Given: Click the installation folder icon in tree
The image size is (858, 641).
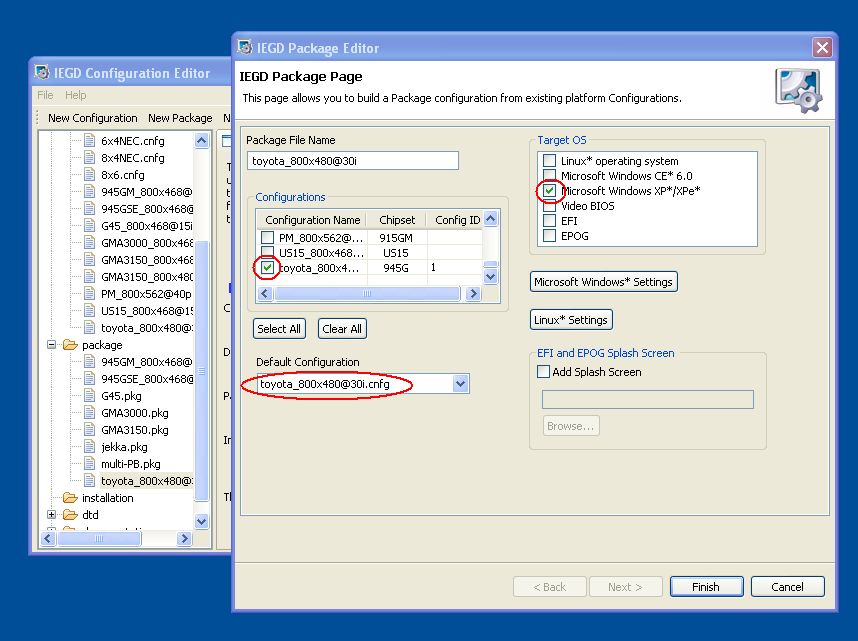Looking at the screenshot, I should [x=70, y=498].
